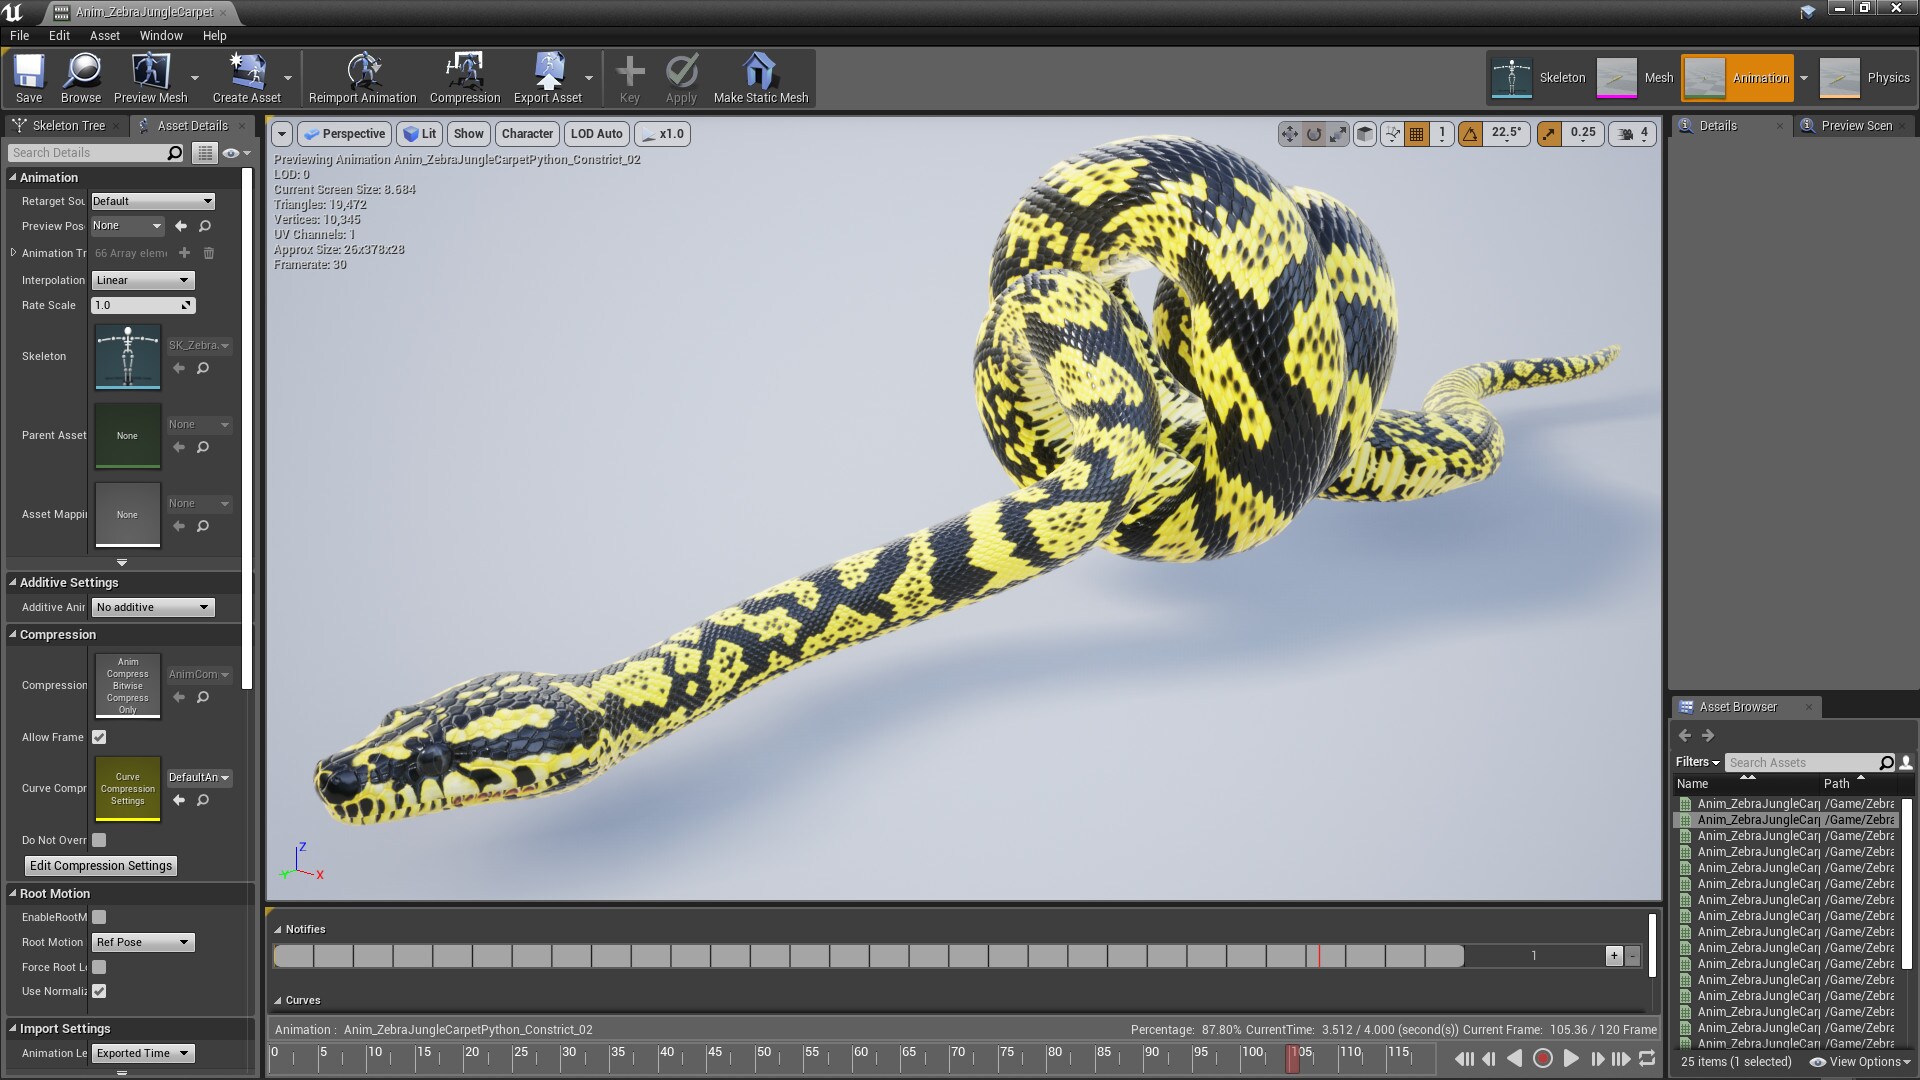This screenshot has height=1080, width=1920.
Task: Open Preview Mesh options
Action: tap(151, 78)
